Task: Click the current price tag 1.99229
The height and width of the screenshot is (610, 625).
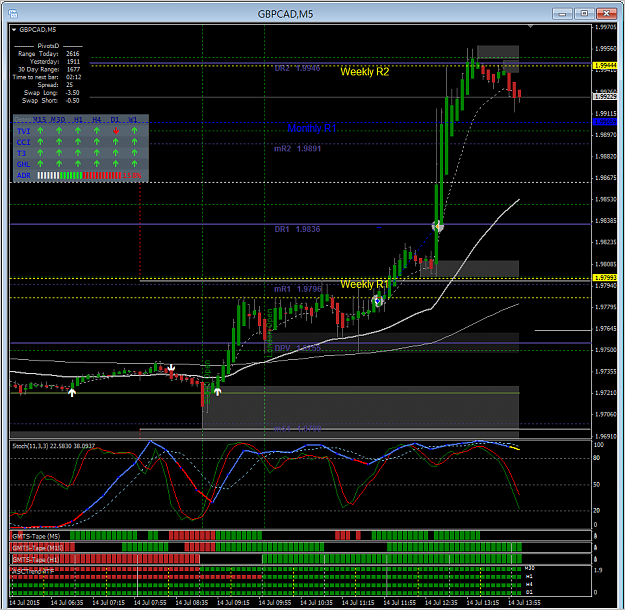Action: (605, 96)
